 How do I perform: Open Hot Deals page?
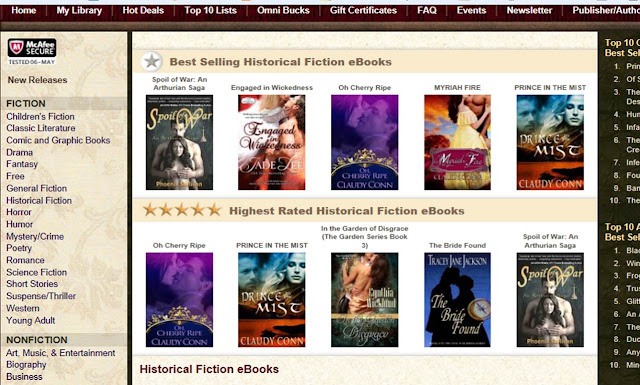point(143,10)
